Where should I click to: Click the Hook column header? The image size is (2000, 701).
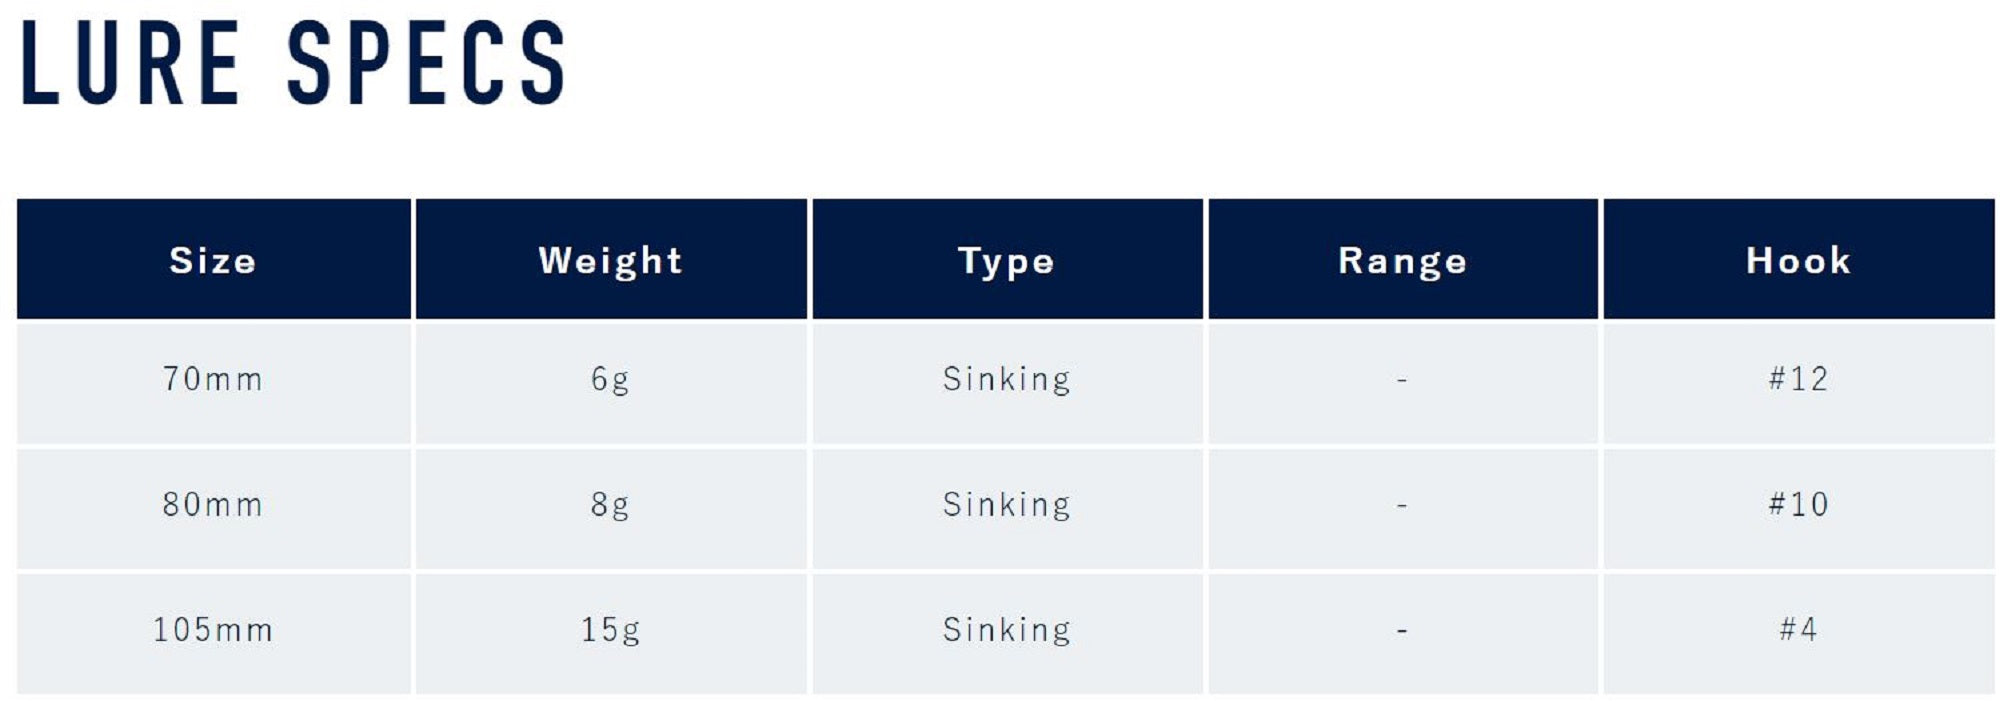point(1798,260)
